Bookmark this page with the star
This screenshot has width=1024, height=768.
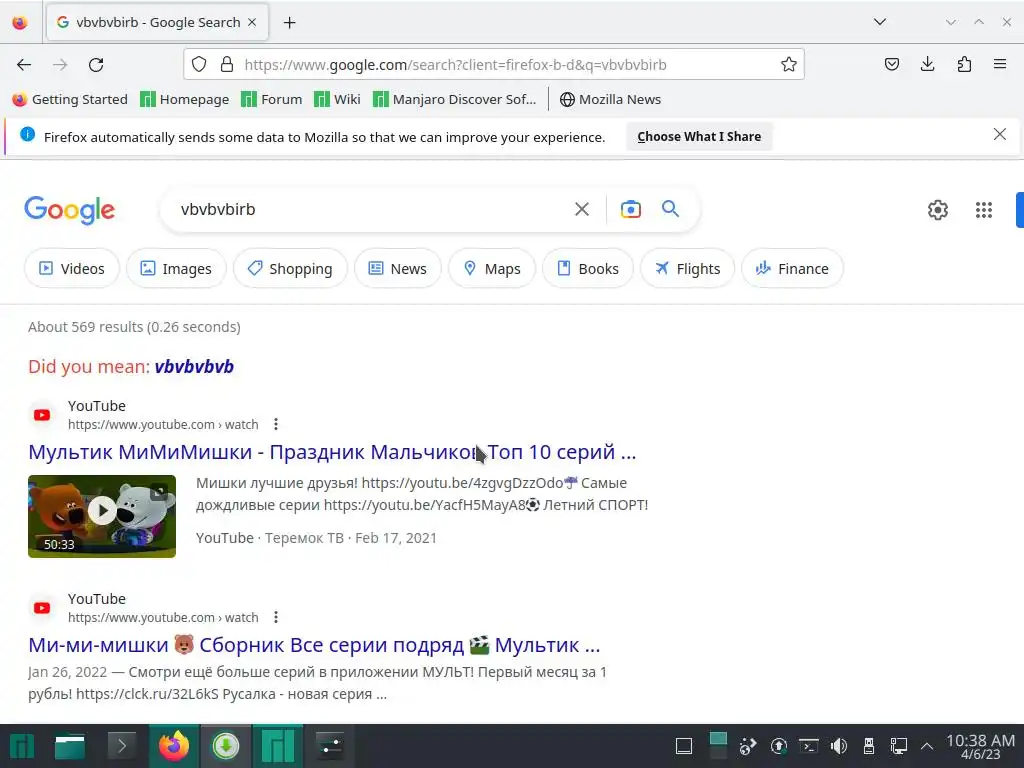788,64
